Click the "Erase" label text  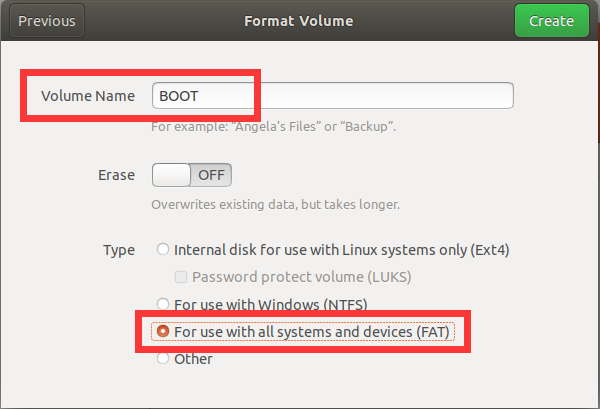pyautogui.click(x=116, y=175)
